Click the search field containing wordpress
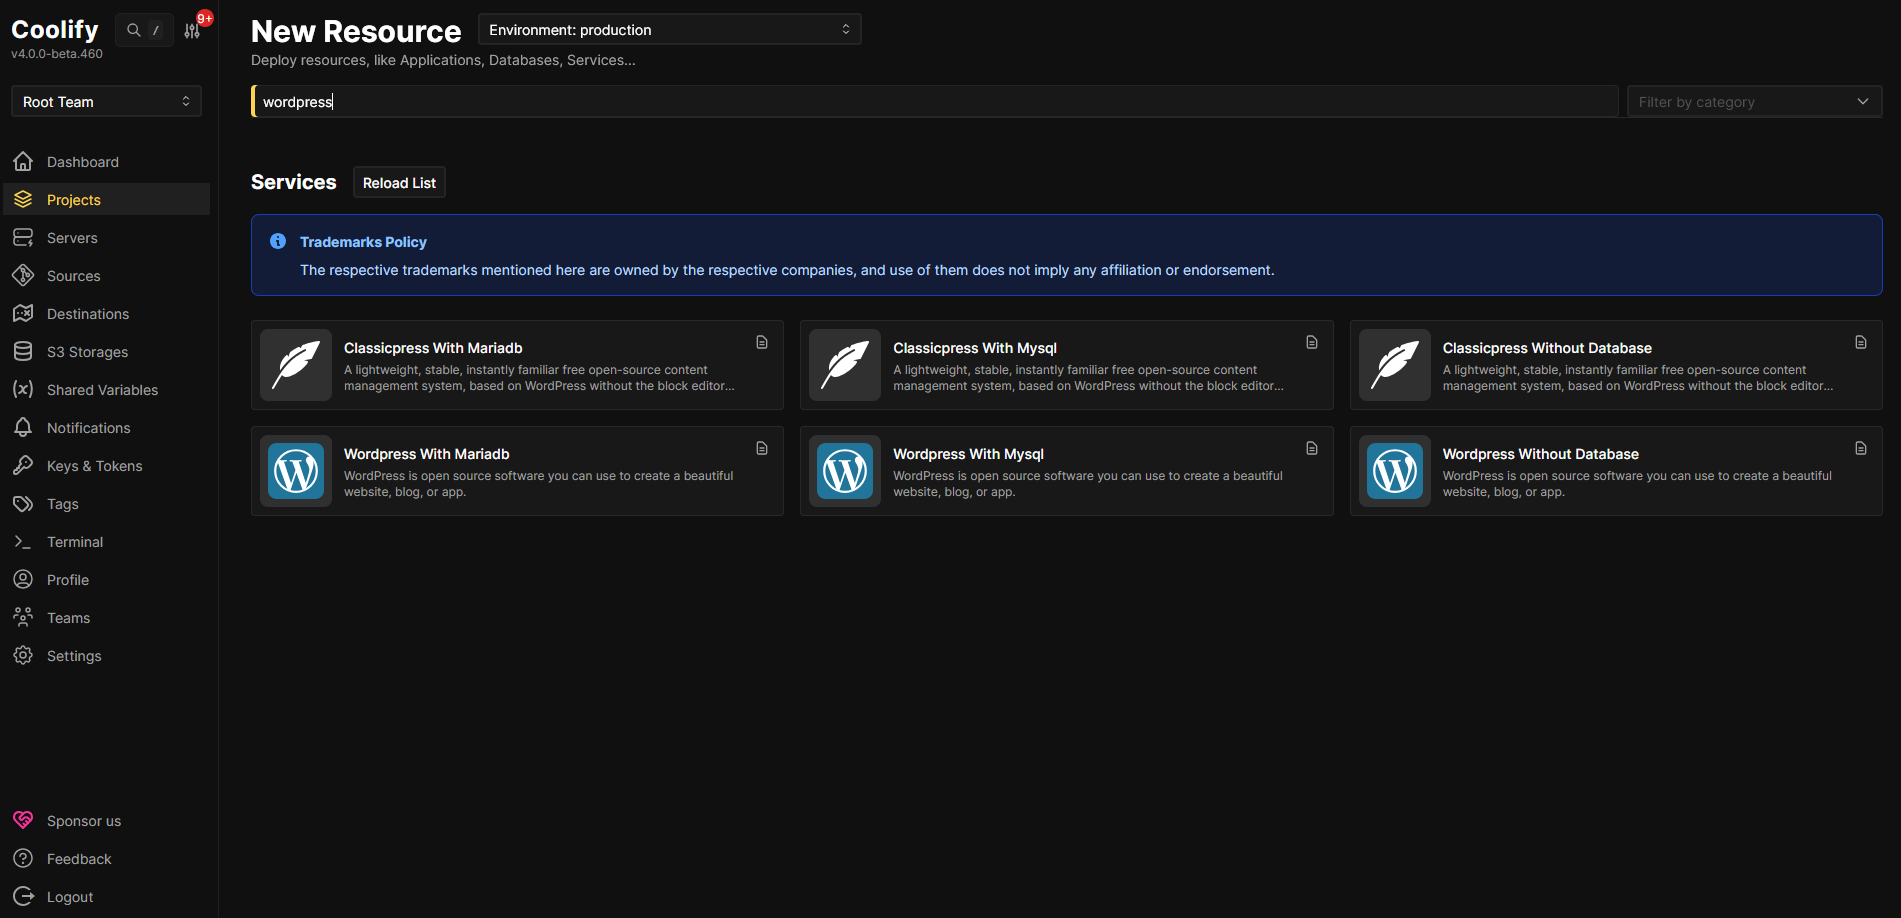This screenshot has width=1901, height=918. click(935, 101)
